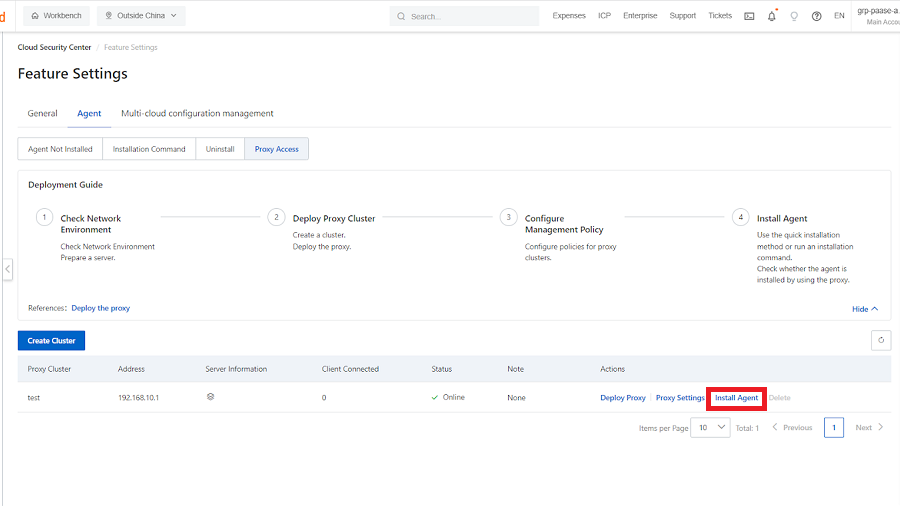Open the help question mark icon

[817, 16]
